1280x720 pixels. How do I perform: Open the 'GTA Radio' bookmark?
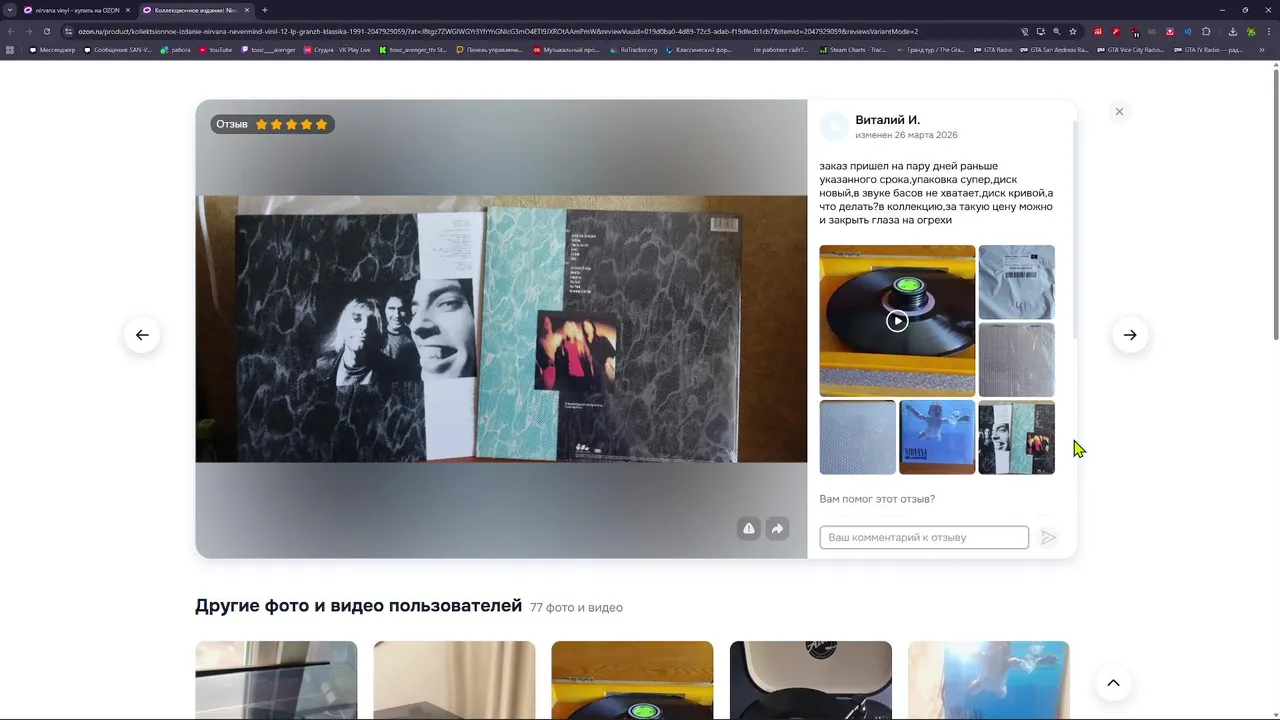pos(993,50)
